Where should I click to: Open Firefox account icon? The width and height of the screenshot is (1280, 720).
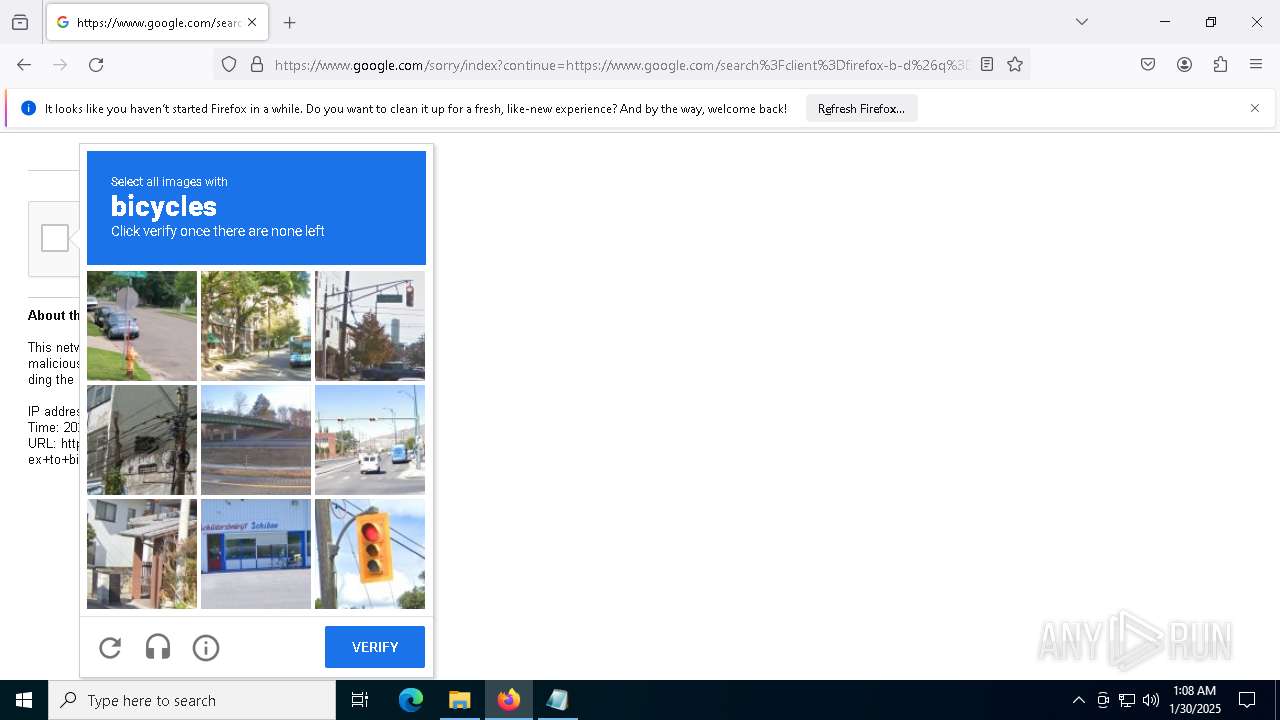point(1184,65)
